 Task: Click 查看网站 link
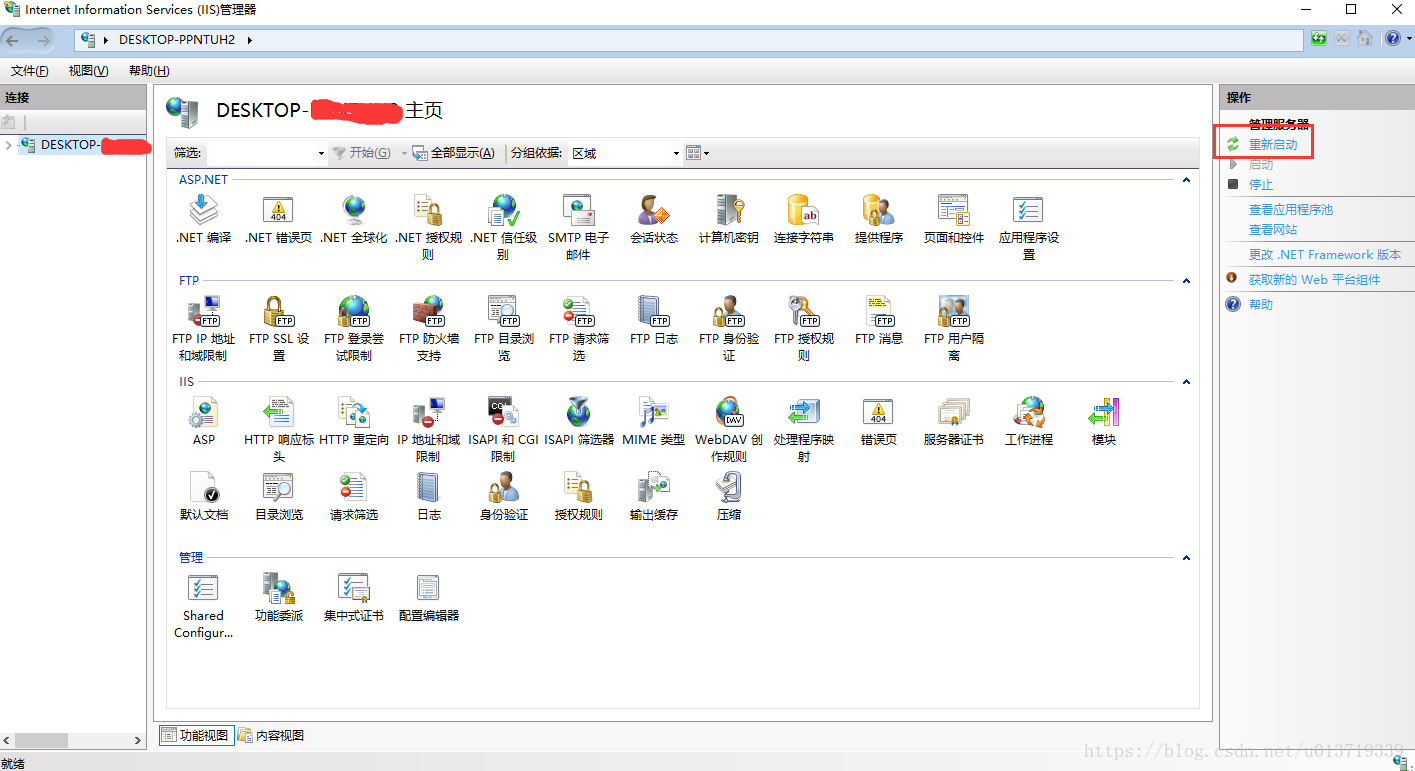pos(1273,230)
